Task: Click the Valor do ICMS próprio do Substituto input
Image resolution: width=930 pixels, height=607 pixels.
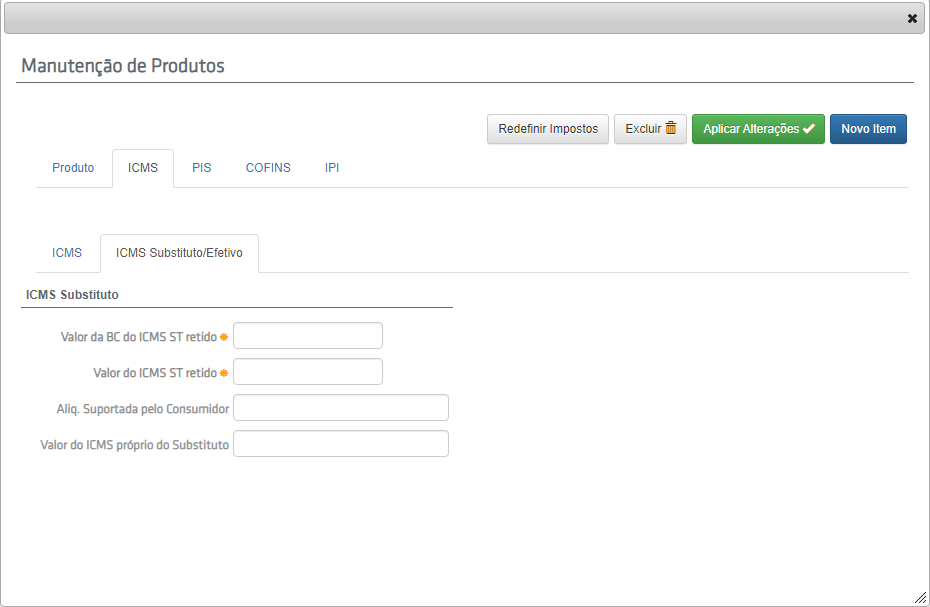Action: [x=341, y=444]
